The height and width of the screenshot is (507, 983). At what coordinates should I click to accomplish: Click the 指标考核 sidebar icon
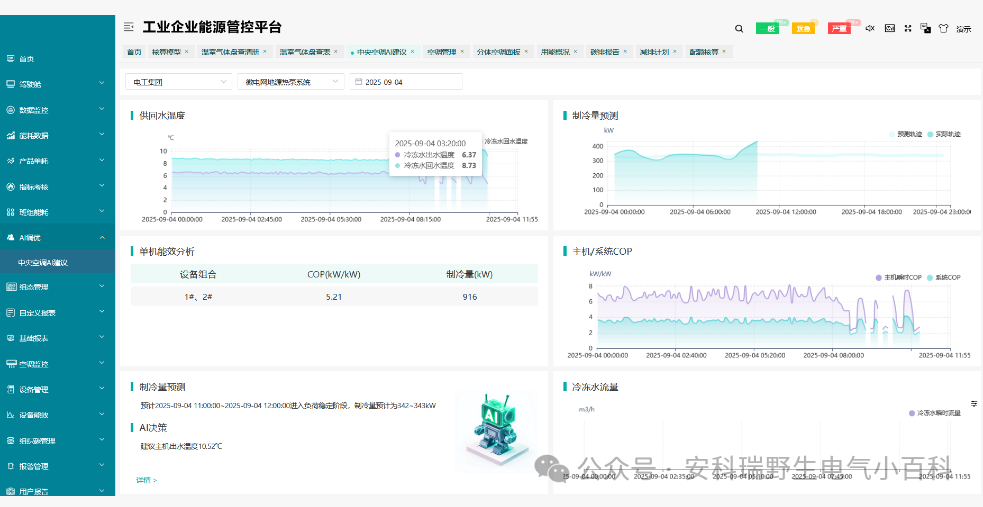point(10,187)
